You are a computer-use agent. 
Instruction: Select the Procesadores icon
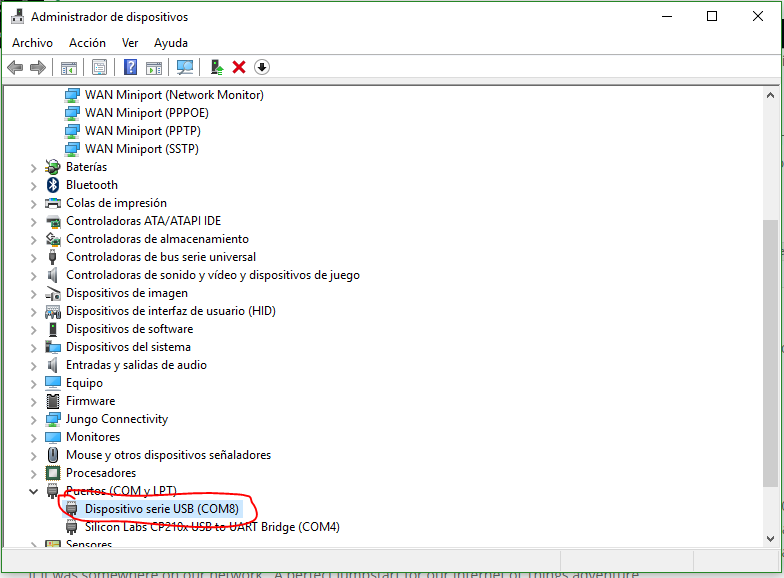52,473
